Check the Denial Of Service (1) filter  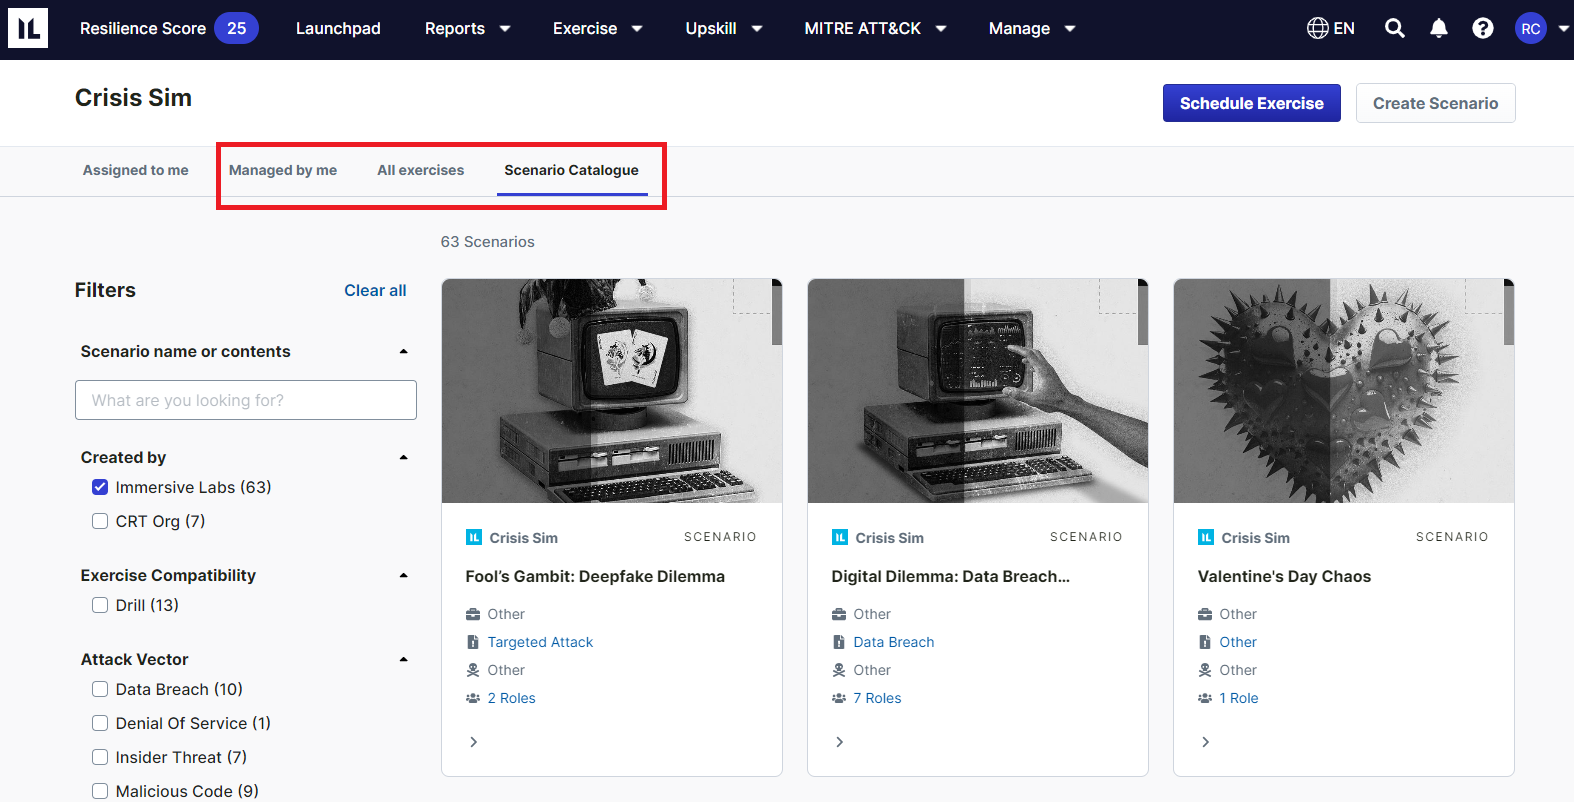[100, 723]
